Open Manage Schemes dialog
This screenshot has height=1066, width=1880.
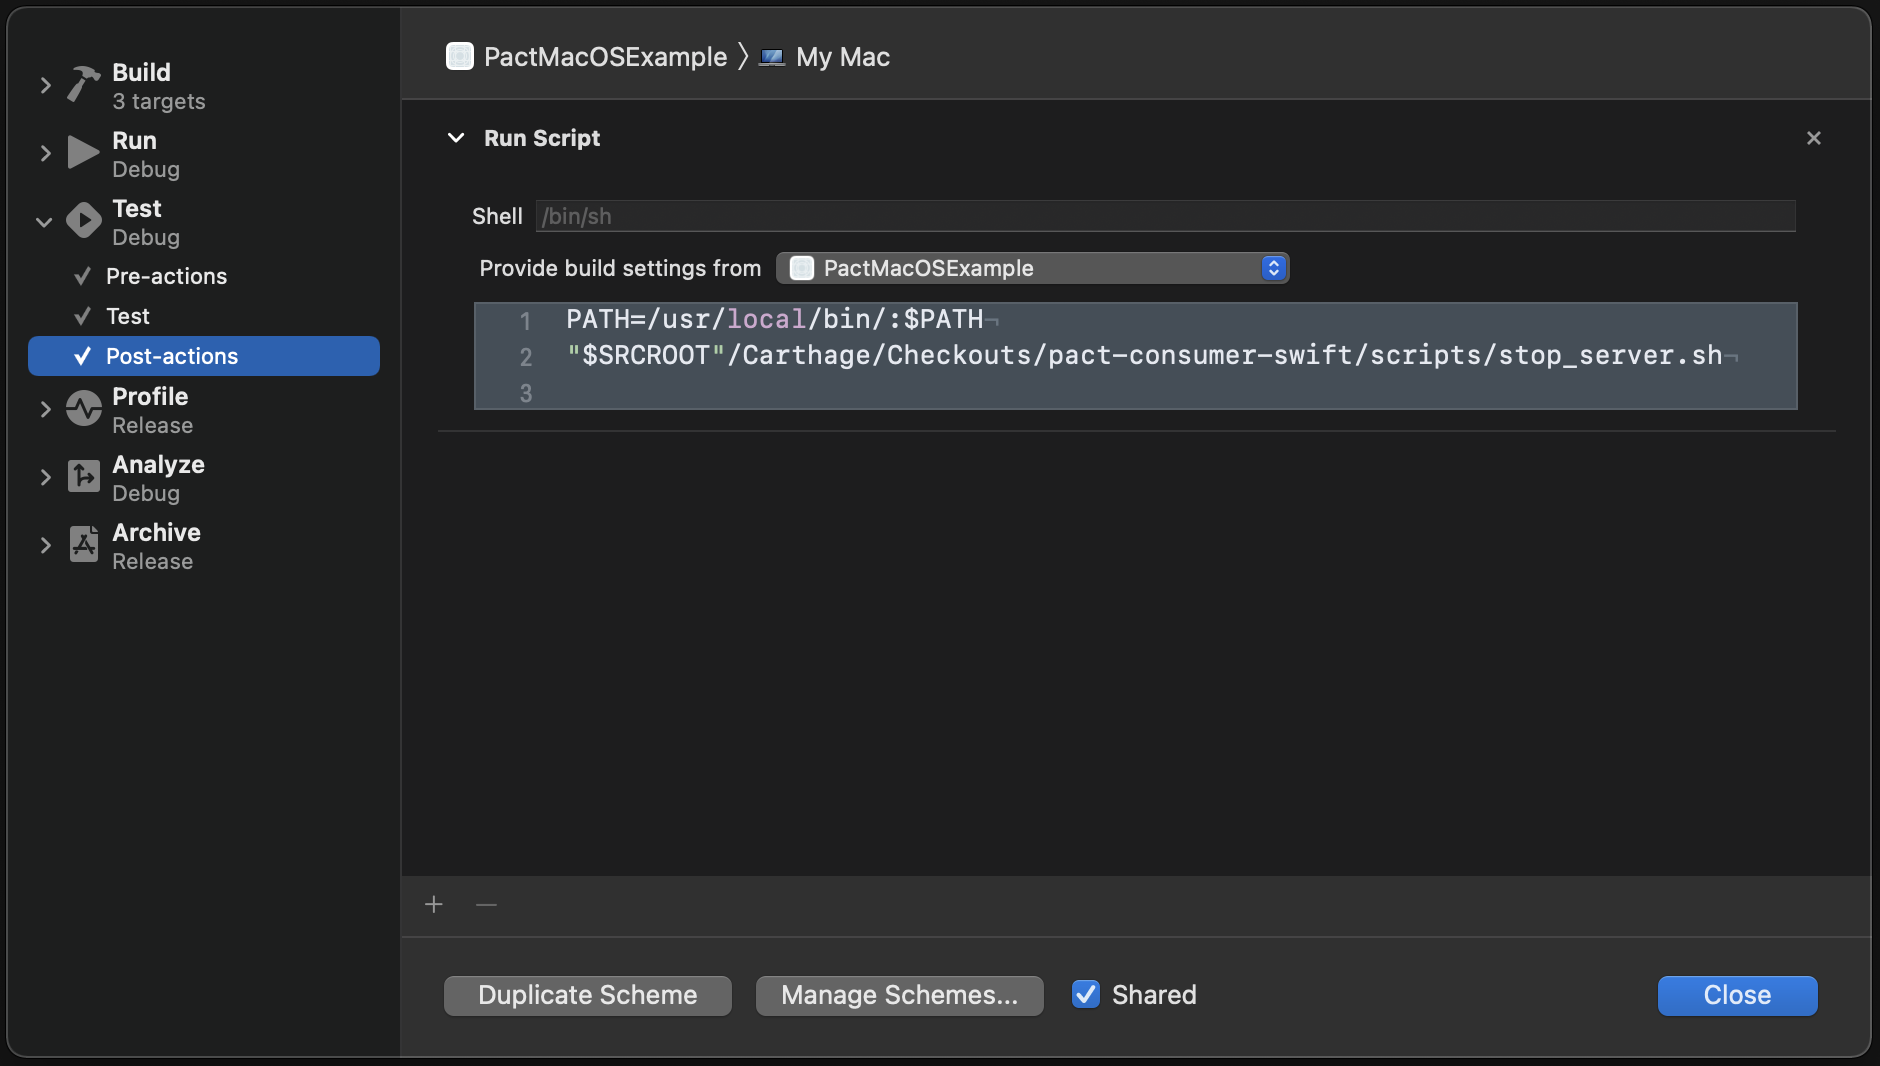click(x=900, y=995)
